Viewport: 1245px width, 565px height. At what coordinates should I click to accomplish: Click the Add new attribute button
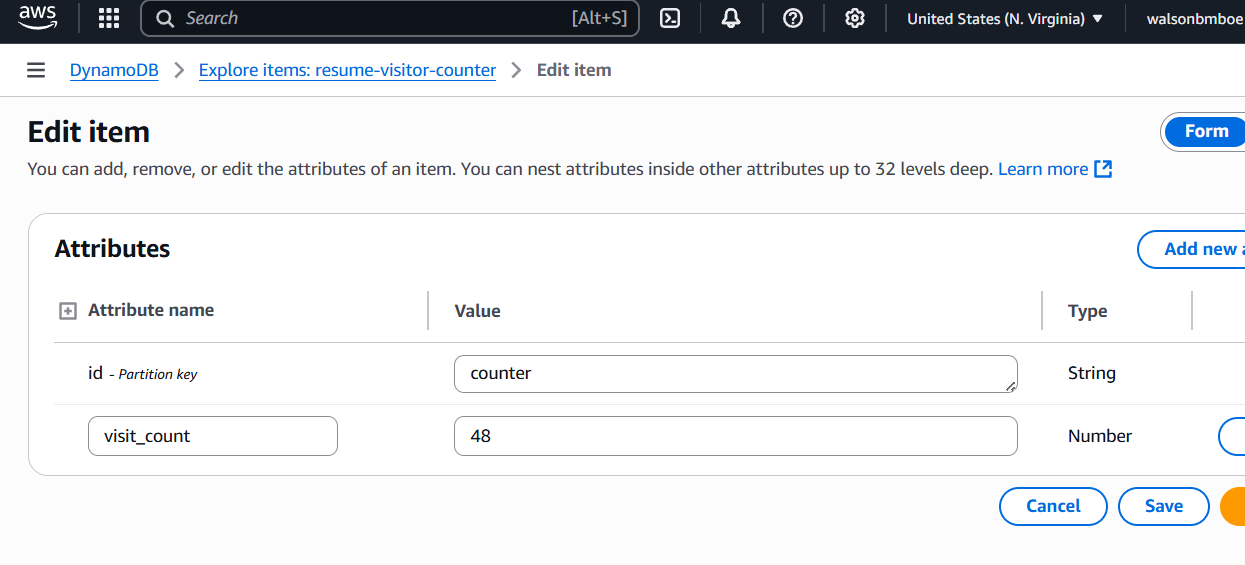pos(1192,249)
